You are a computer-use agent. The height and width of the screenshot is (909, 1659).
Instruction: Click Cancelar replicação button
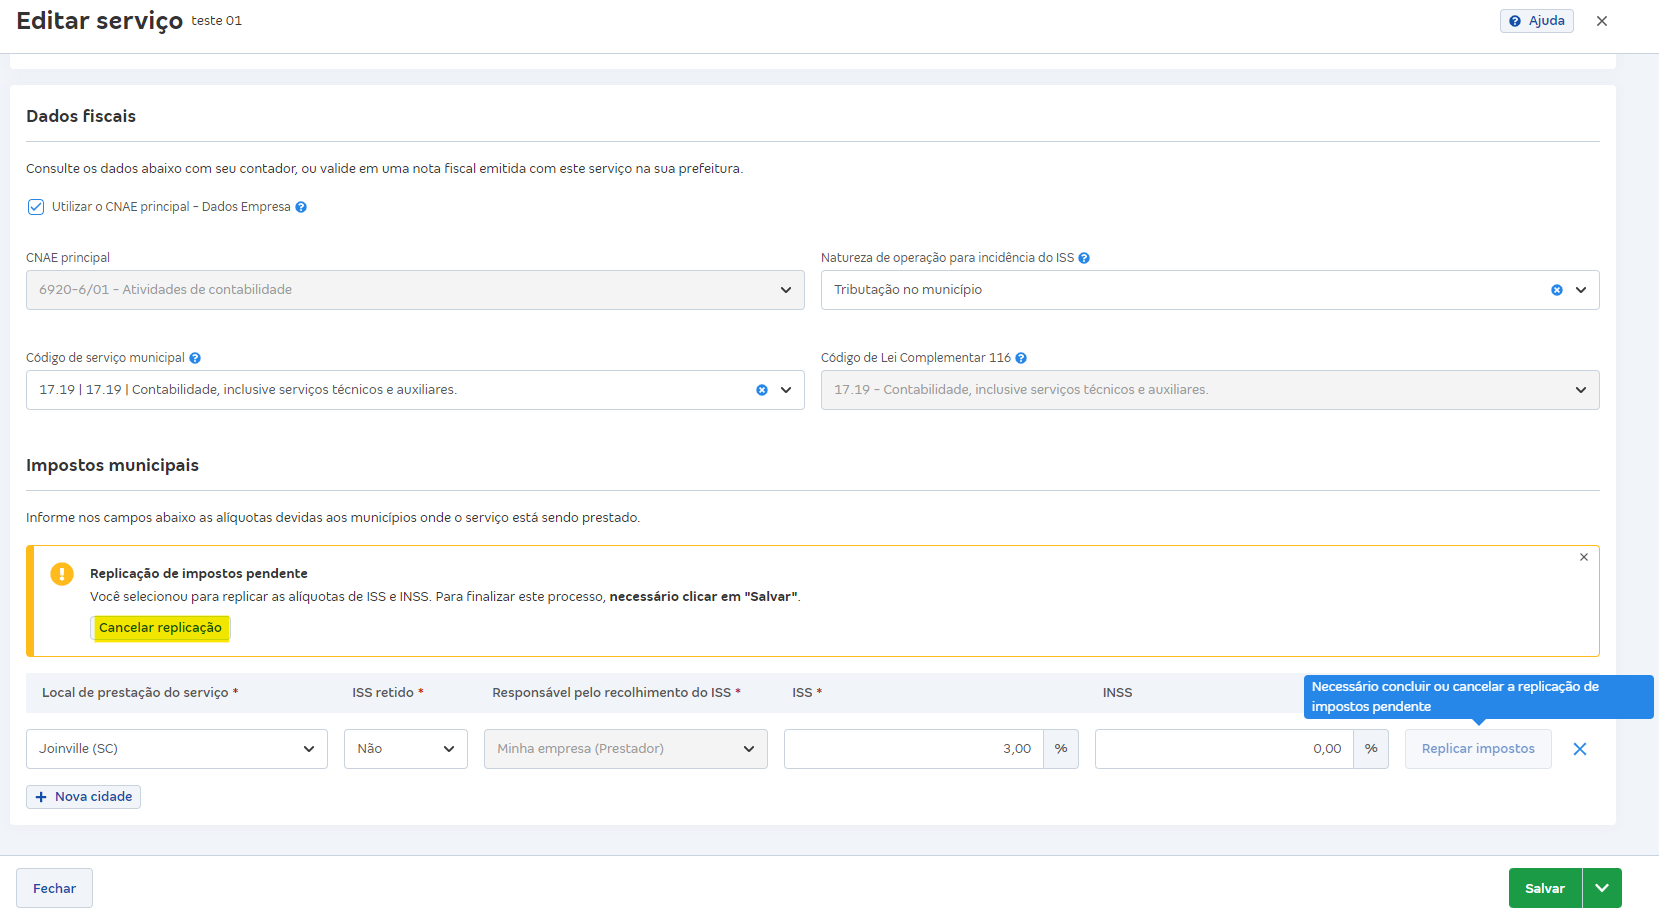(160, 628)
